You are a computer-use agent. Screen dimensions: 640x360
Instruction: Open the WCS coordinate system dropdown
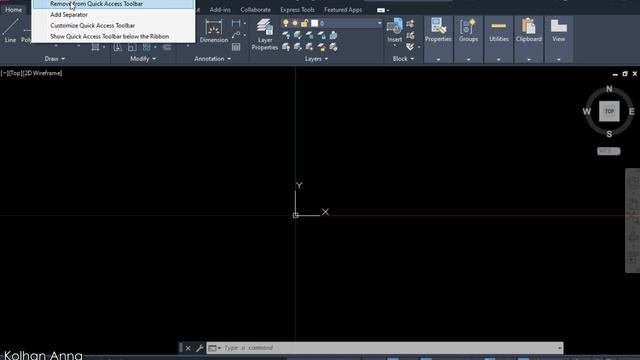pyautogui.click(x=609, y=151)
